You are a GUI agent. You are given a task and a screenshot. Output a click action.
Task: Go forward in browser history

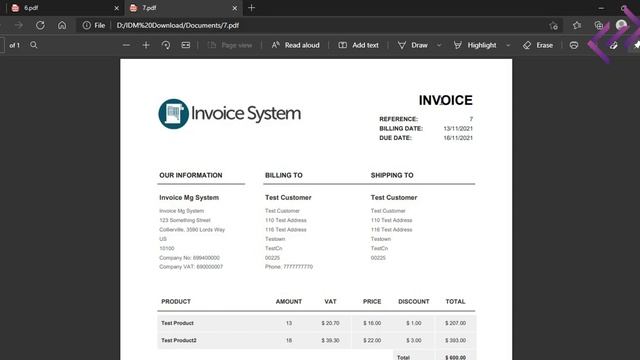tap(19, 25)
